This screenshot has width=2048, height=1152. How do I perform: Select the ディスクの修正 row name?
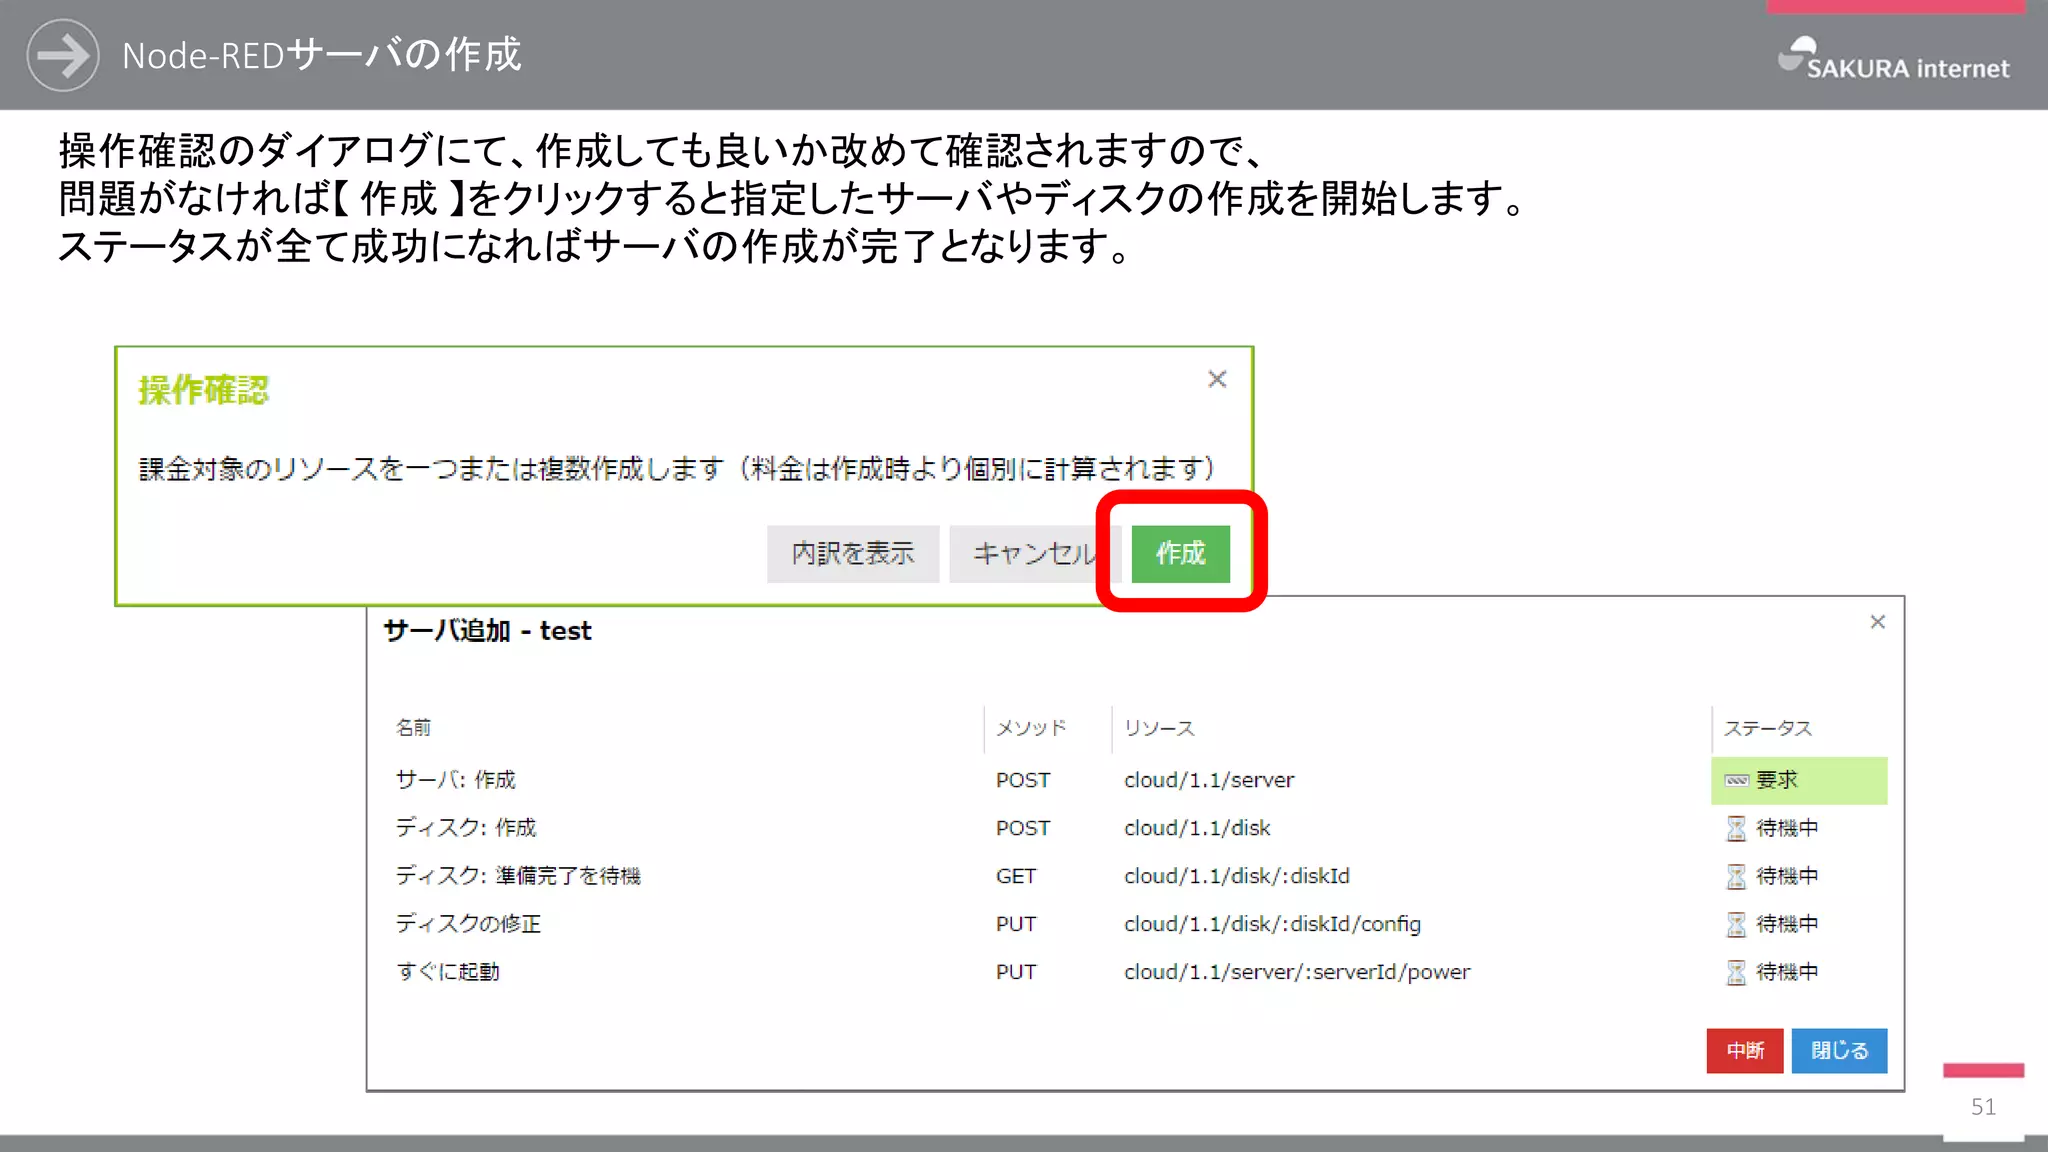coord(468,924)
